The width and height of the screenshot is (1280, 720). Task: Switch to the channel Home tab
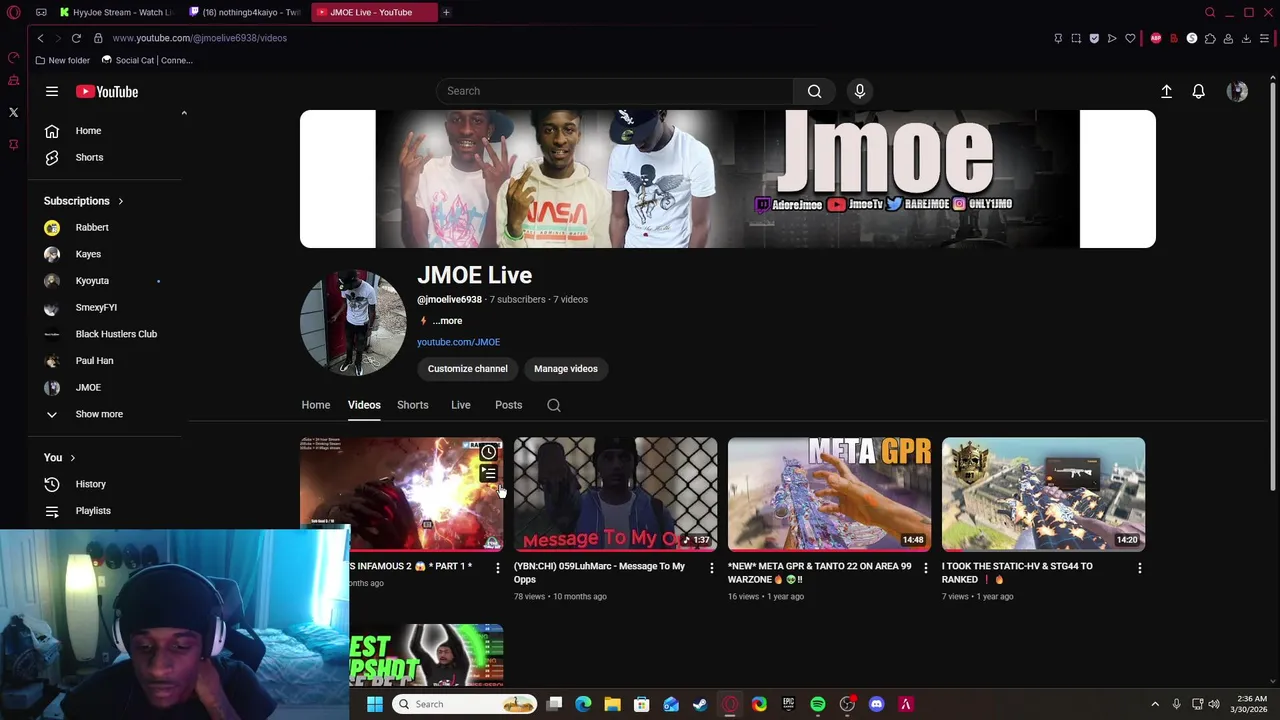point(316,405)
